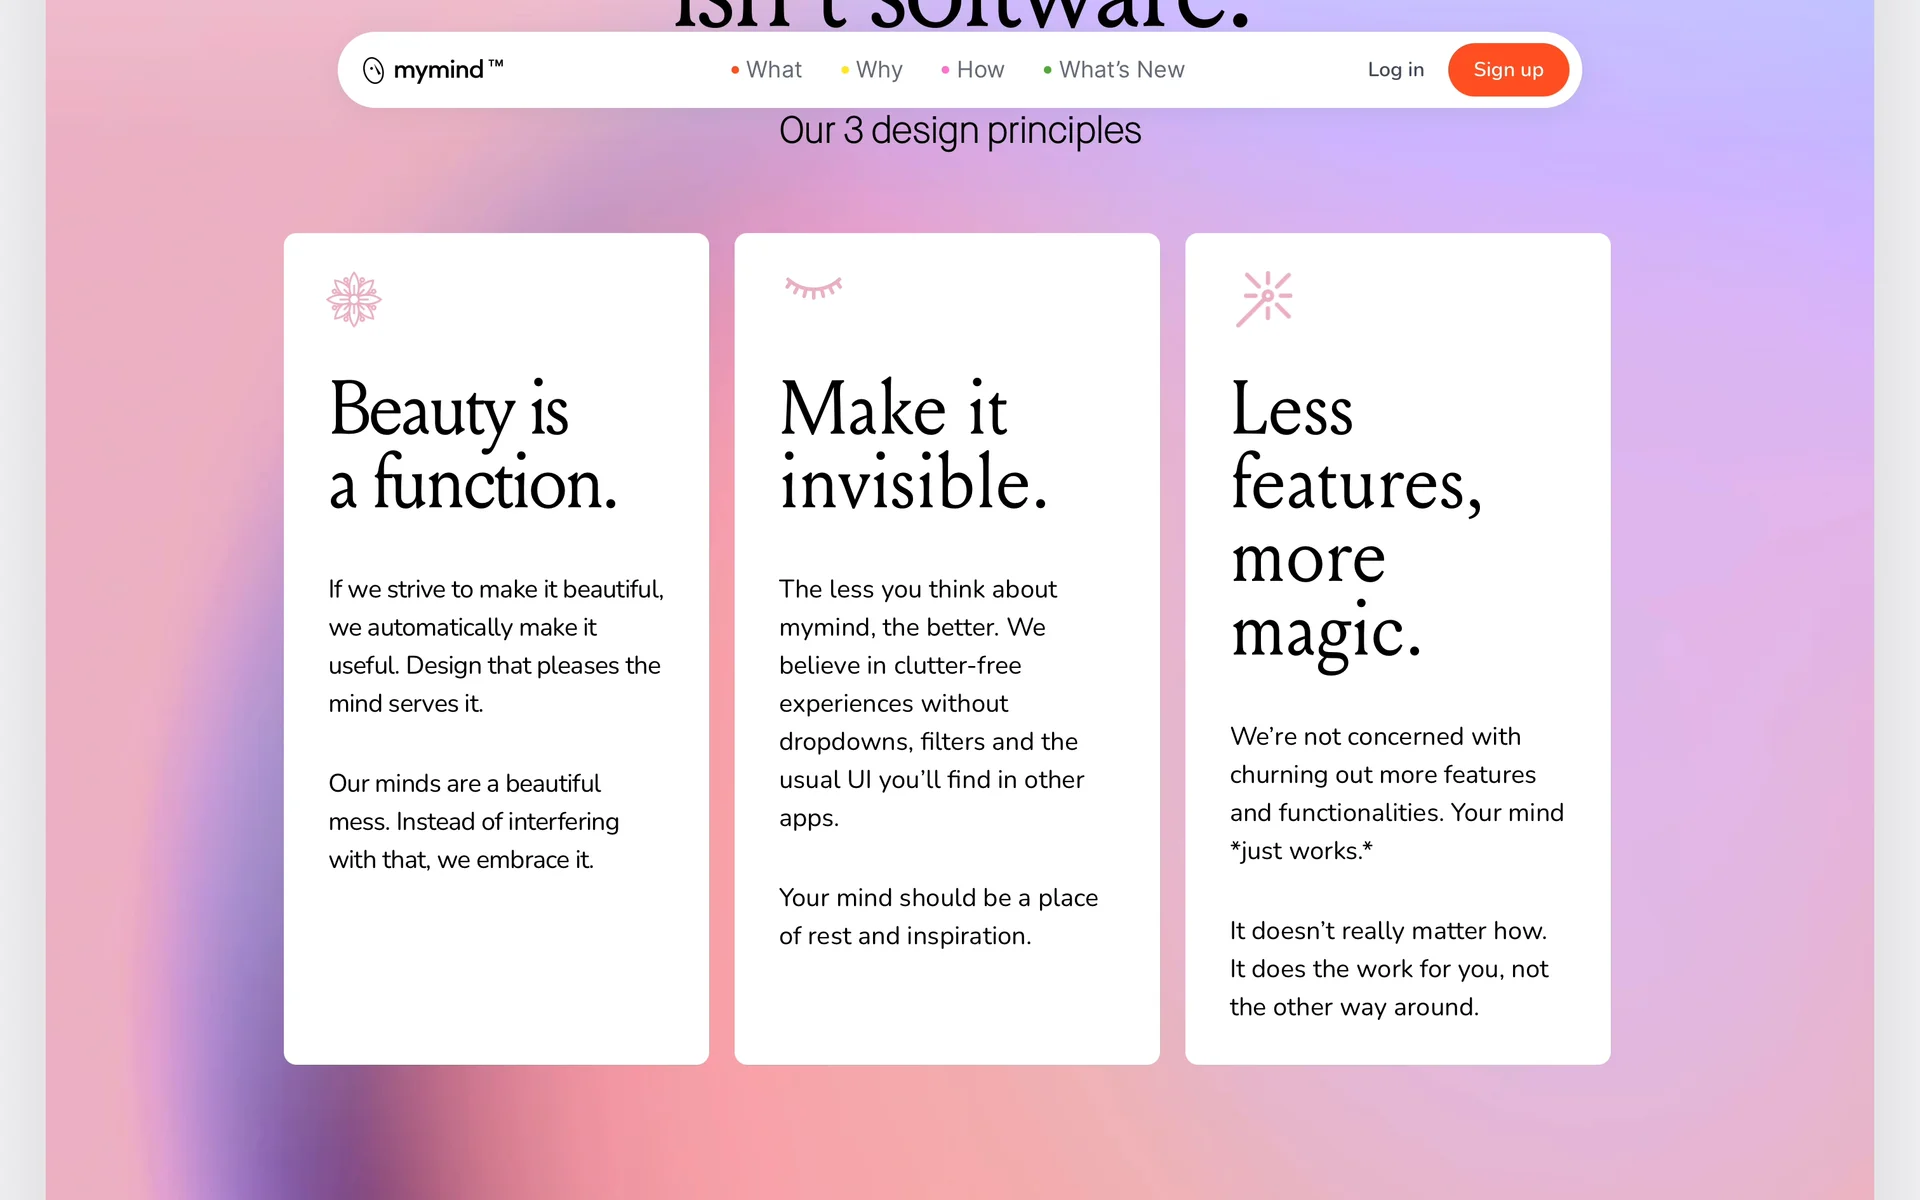Screen dimensions: 1920x1200
Task: Click the closed eyelash icon
Action: (813, 288)
